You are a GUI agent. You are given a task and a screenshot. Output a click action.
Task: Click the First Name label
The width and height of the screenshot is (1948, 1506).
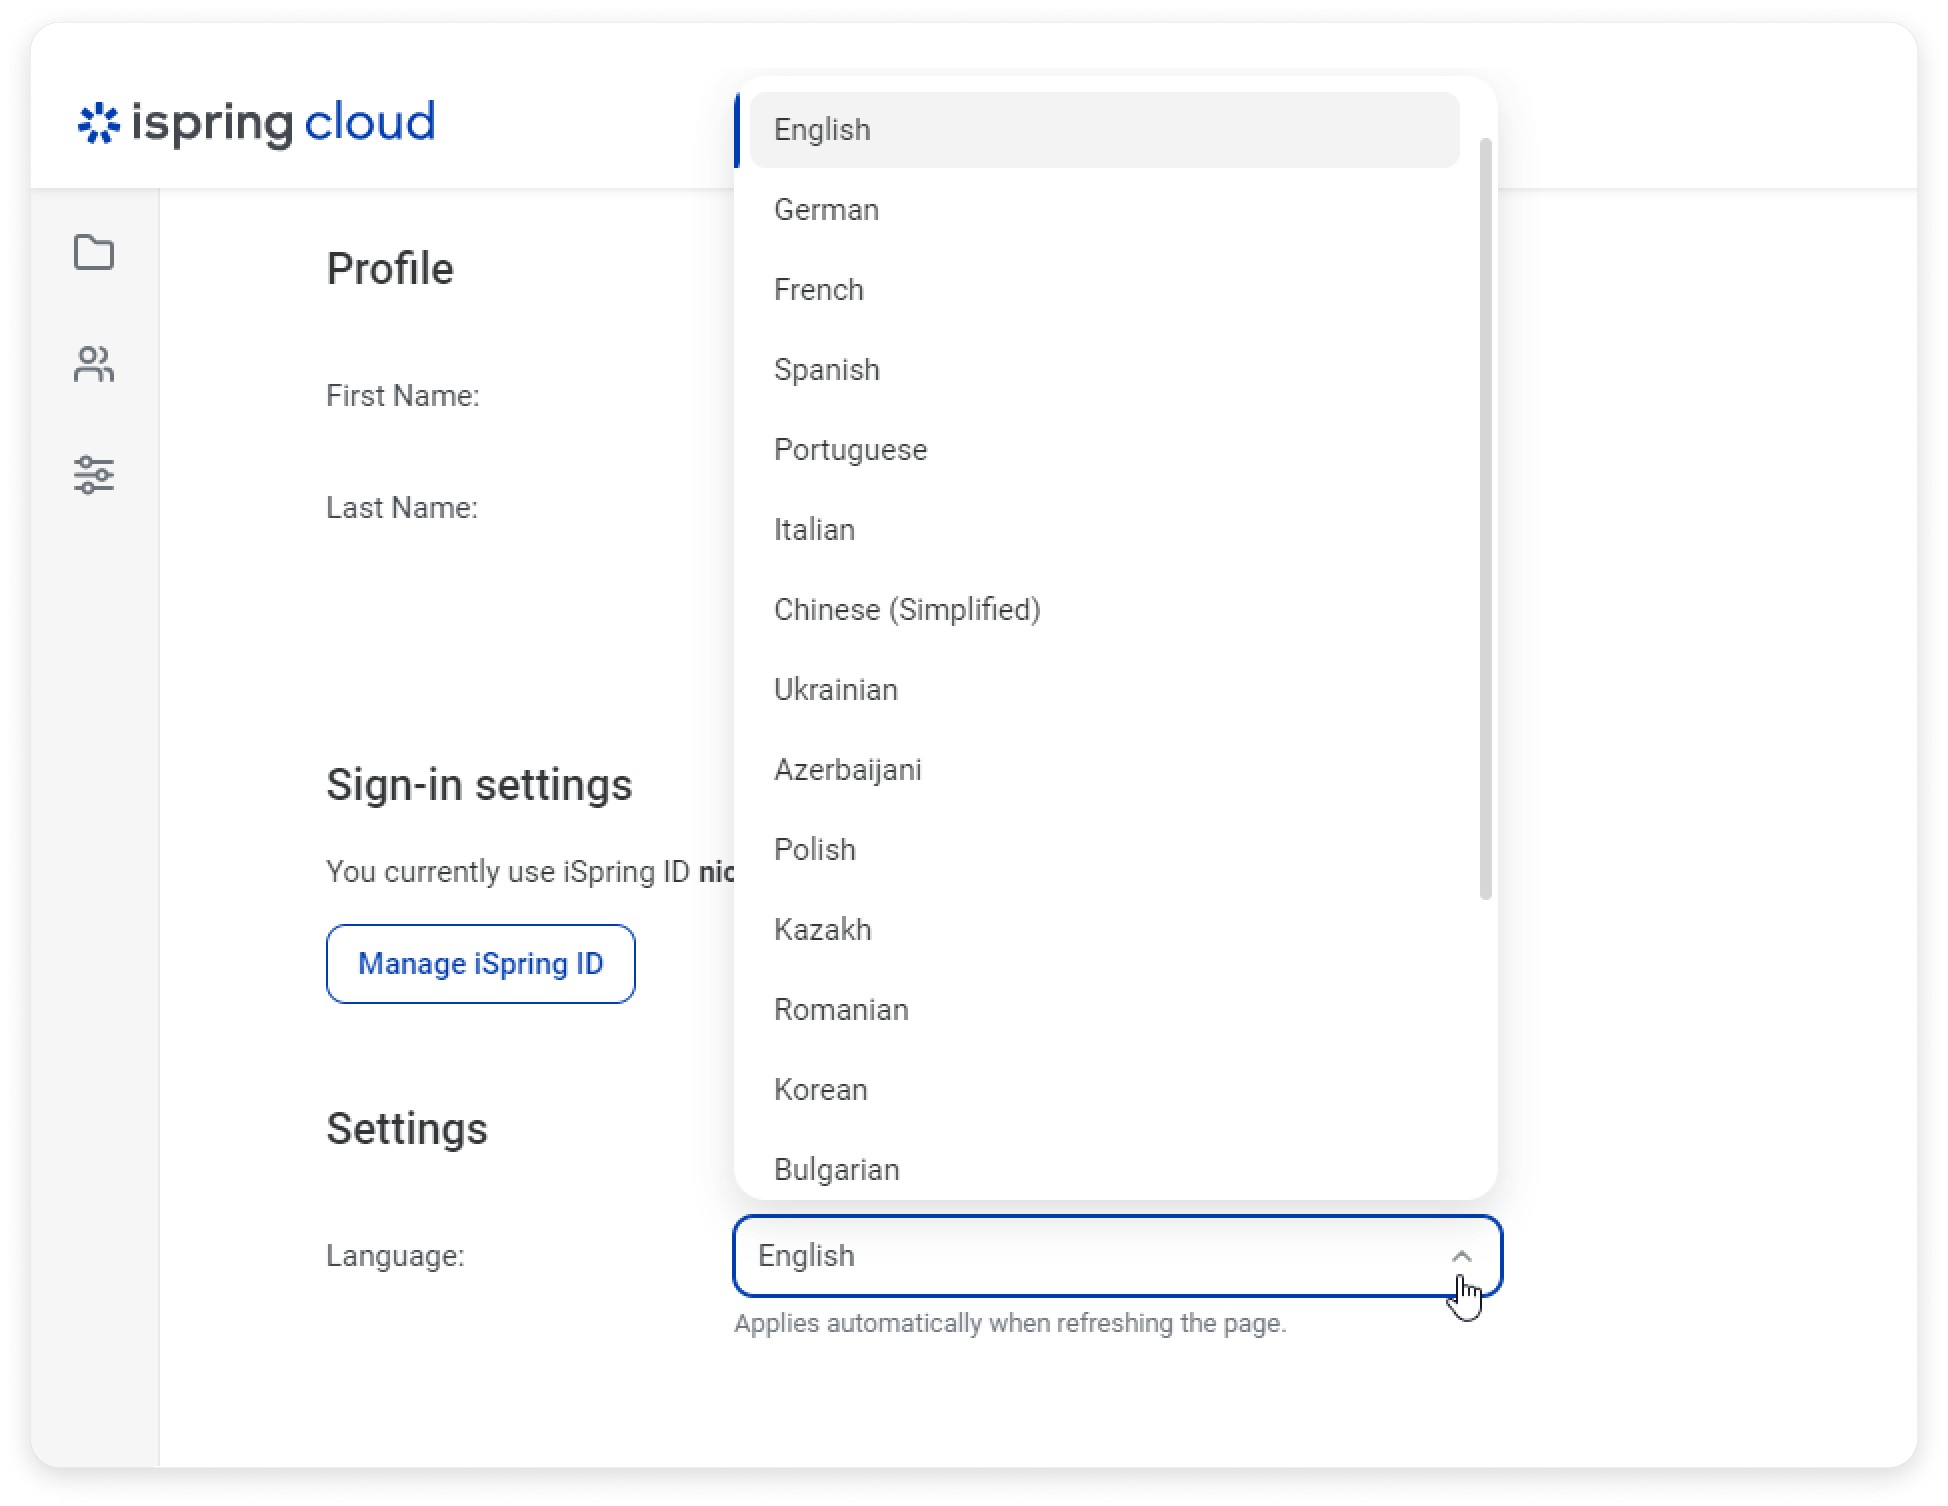[x=403, y=396]
